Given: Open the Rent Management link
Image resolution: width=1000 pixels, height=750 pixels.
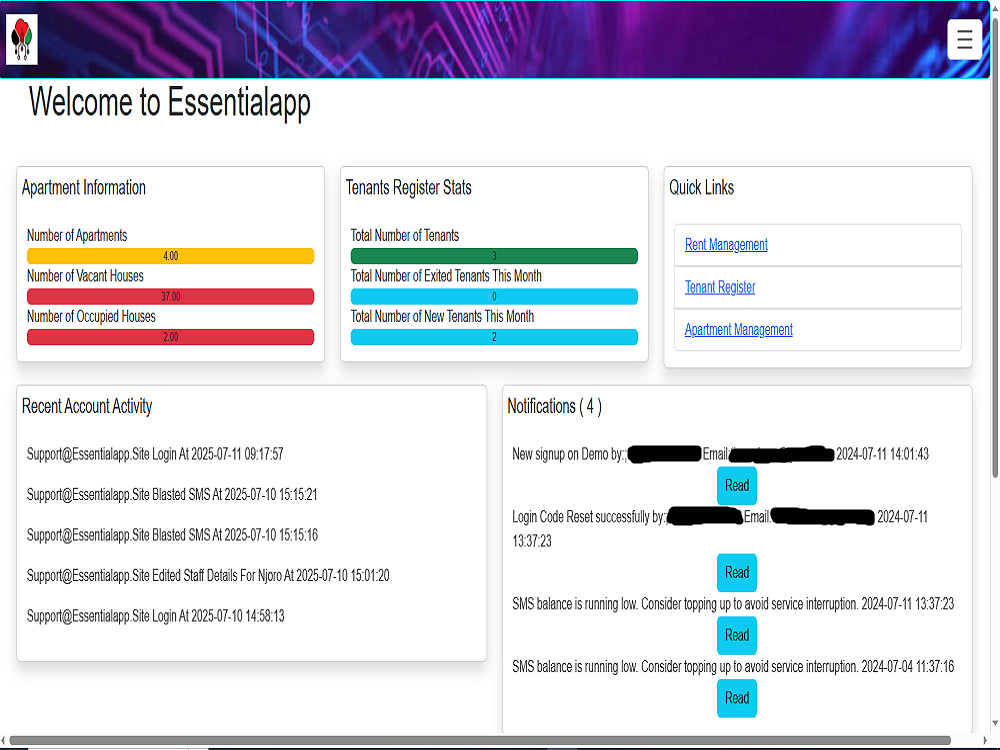Looking at the screenshot, I should 726,245.
